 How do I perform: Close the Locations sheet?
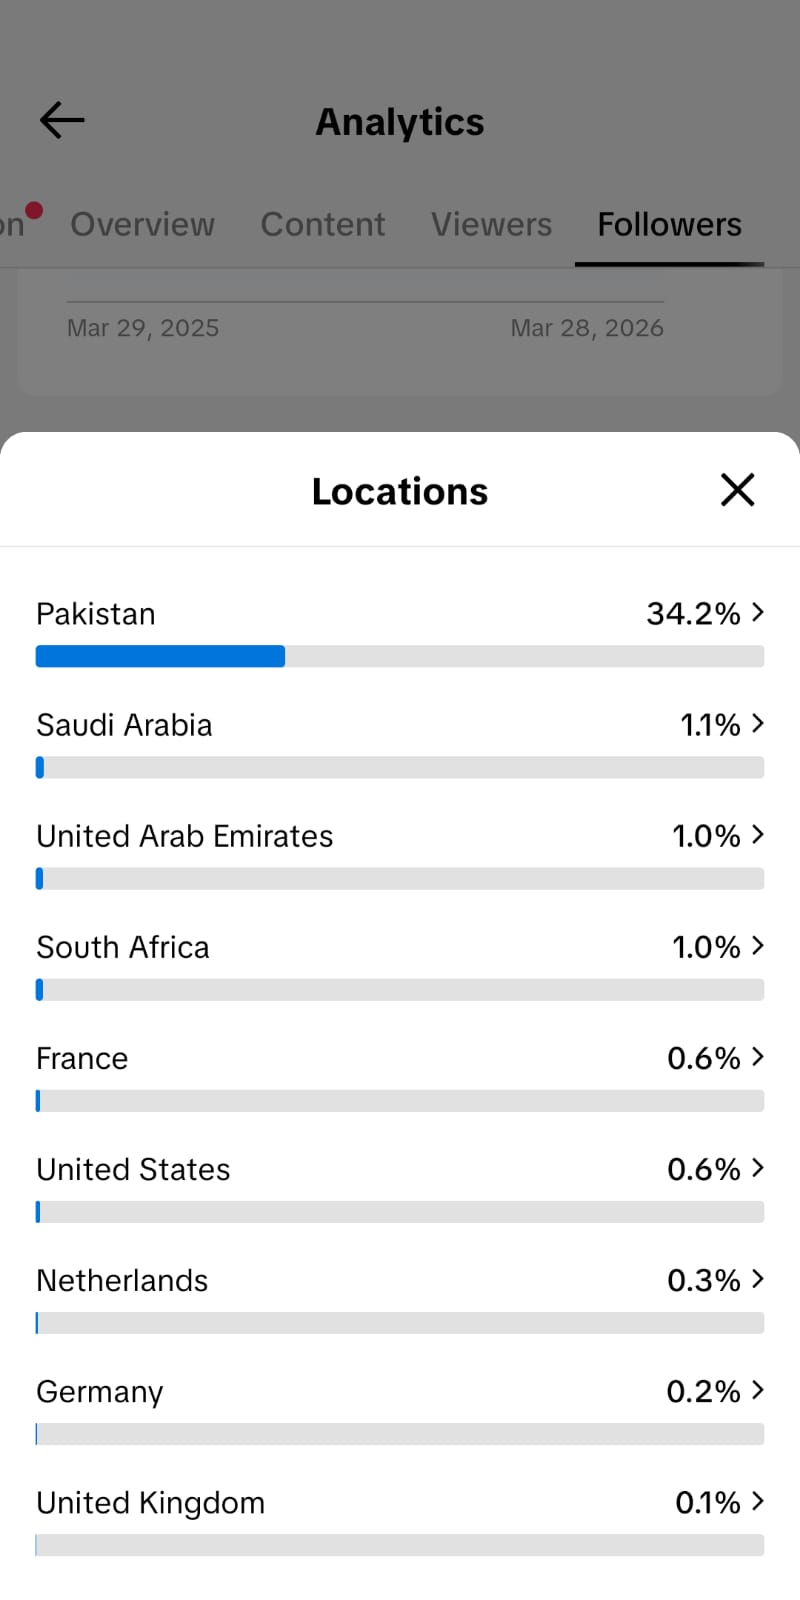click(737, 490)
